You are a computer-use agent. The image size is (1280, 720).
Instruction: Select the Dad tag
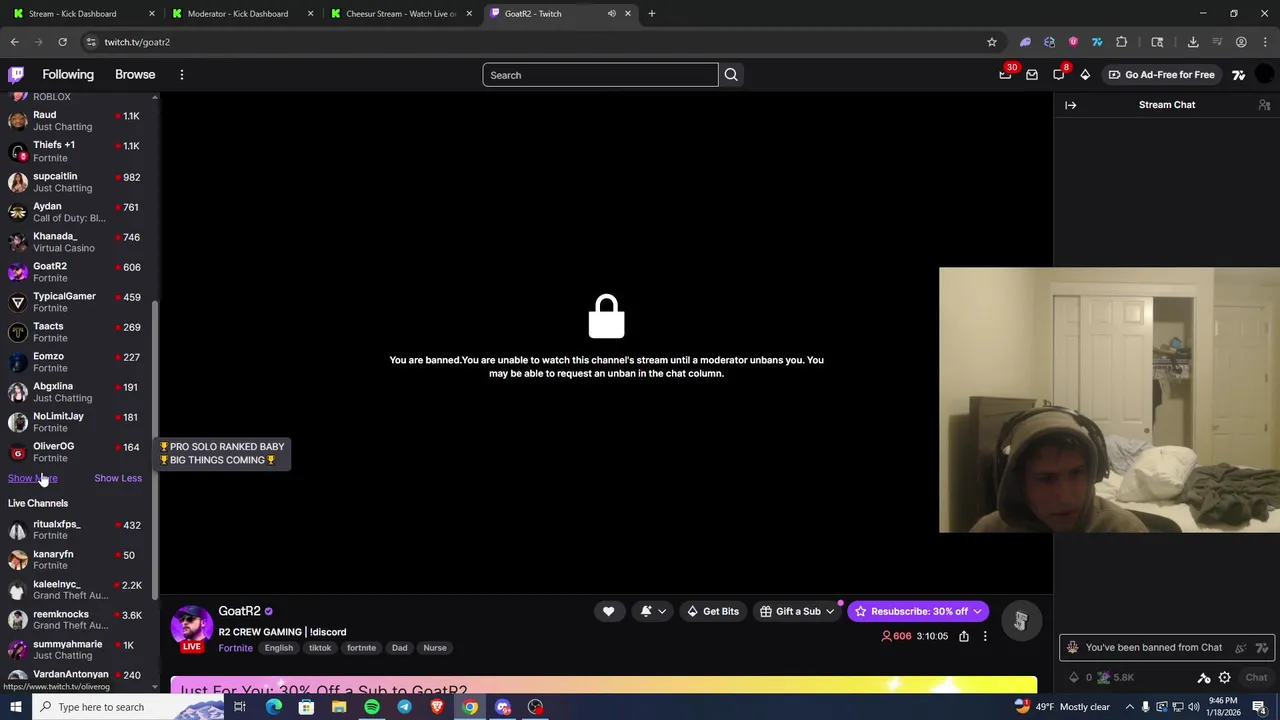point(399,648)
